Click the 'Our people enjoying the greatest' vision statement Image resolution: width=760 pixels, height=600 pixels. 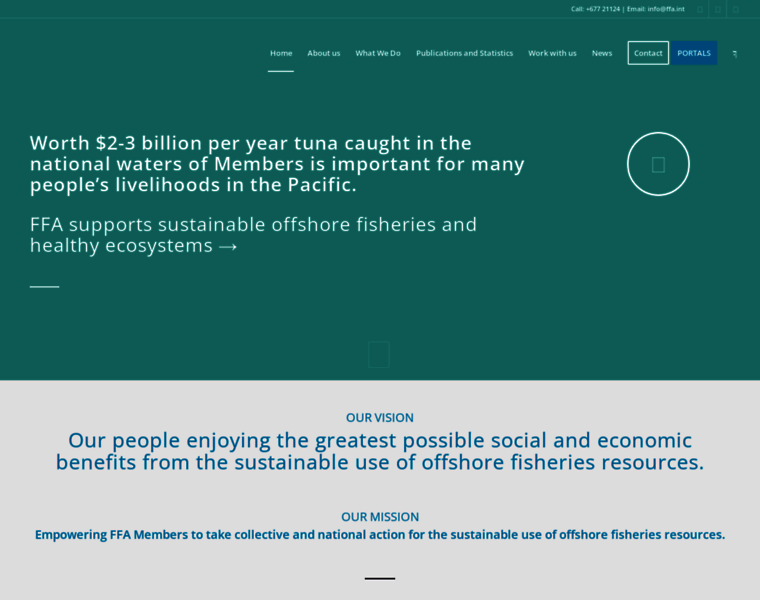(380, 451)
